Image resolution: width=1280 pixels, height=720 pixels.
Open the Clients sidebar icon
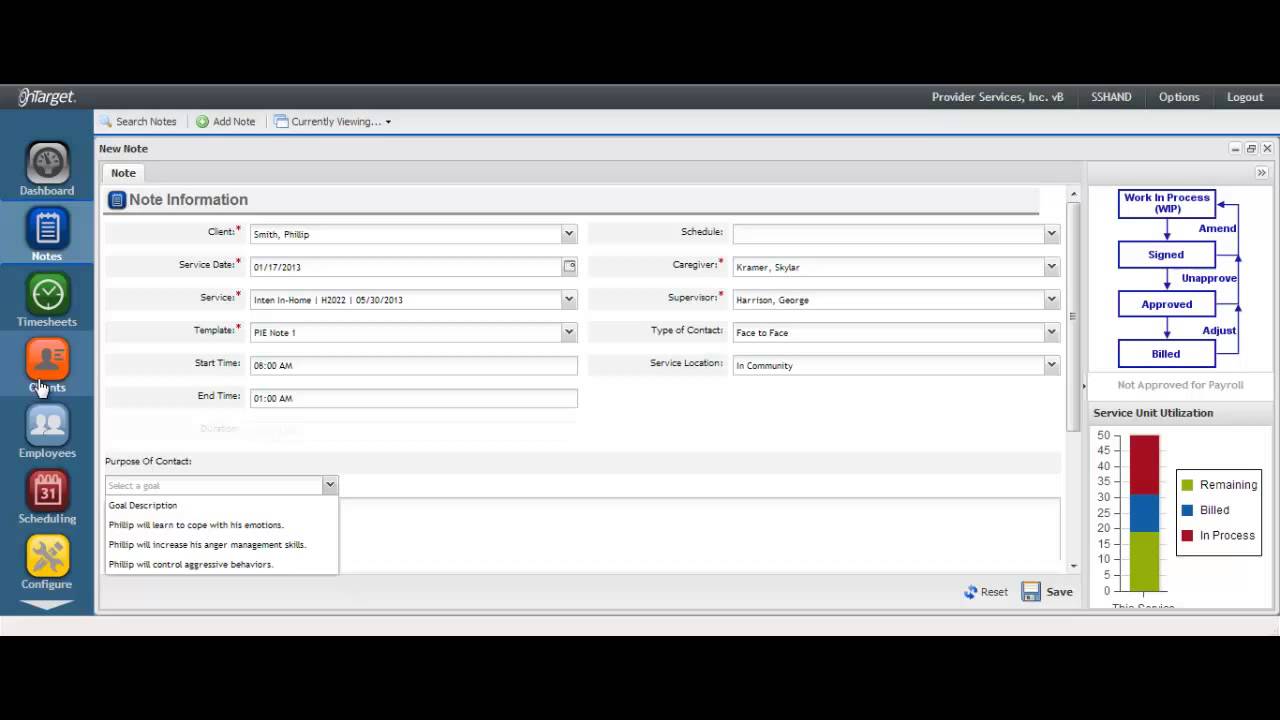[47, 366]
